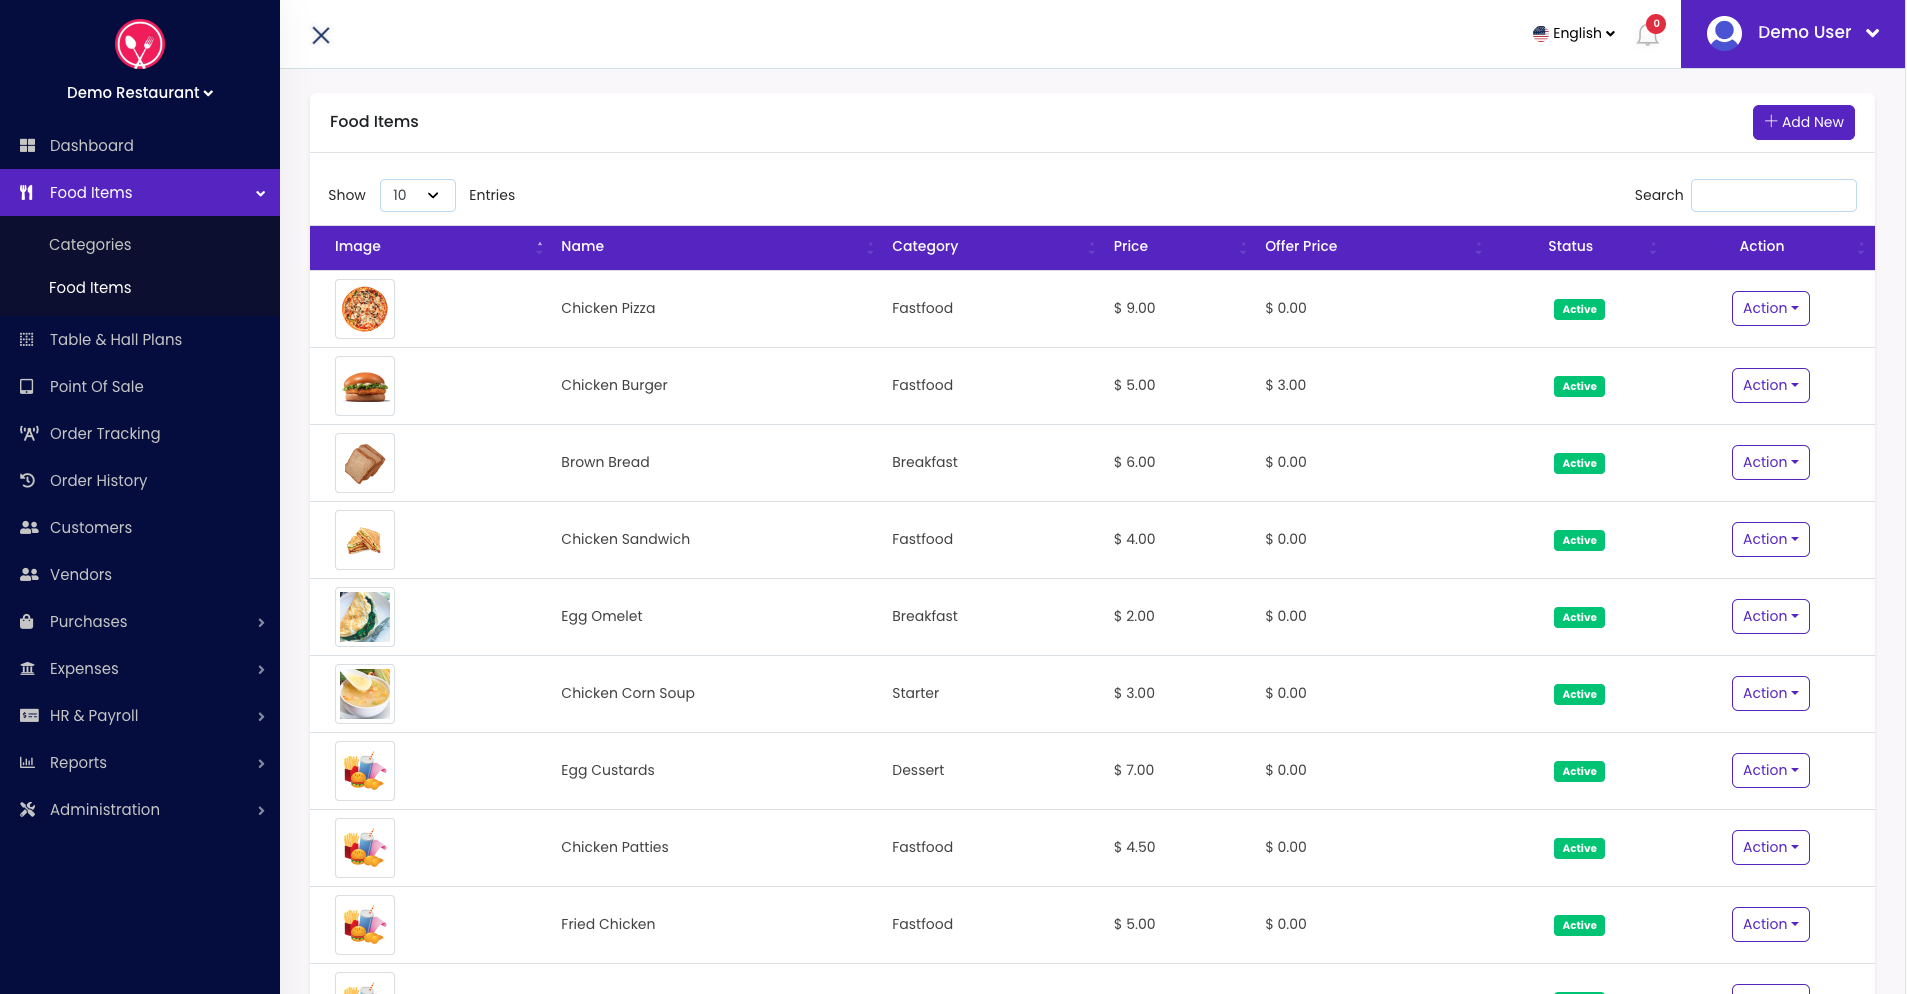This screenshot has height=994, width=1907.
Task: Open Action dropdown for Egg Omelet
Action: point(1770,617)
